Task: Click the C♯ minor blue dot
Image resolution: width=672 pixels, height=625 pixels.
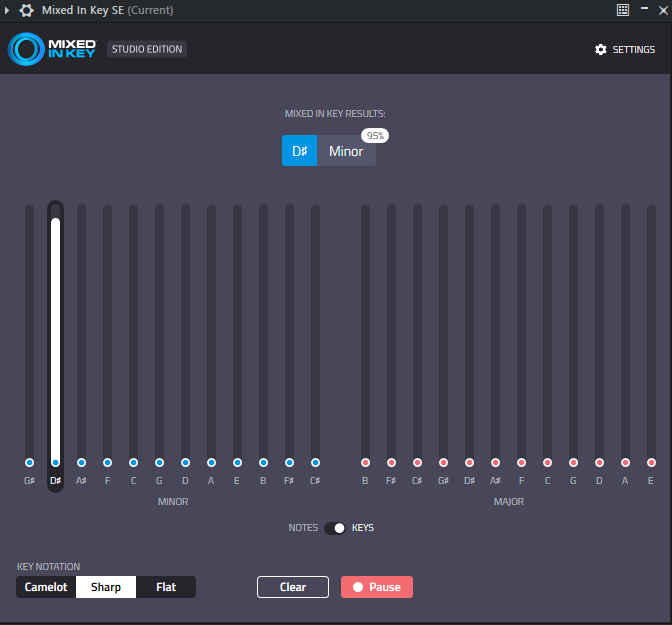Action: click(x=315, y=463)
